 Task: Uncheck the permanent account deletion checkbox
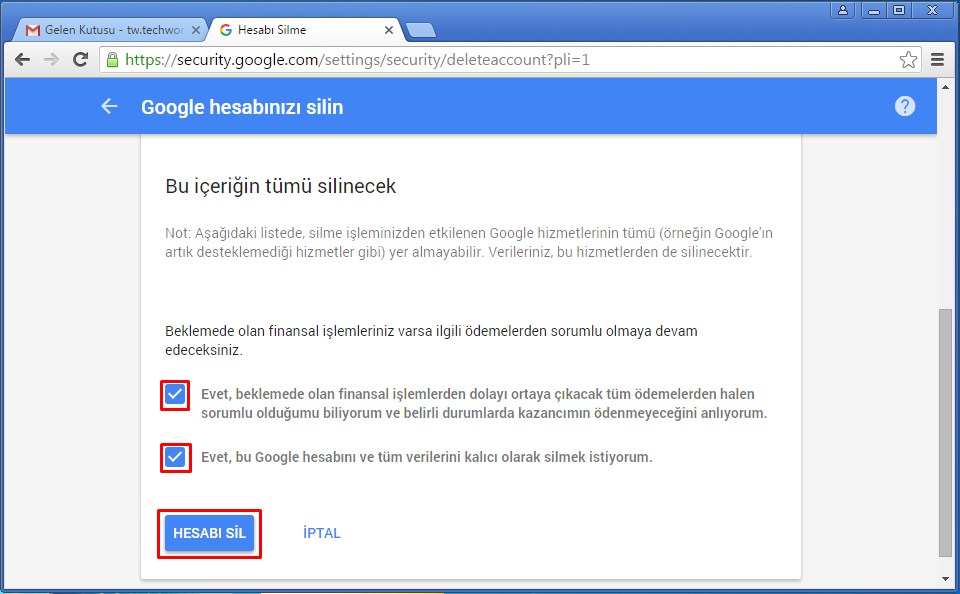(175, 458)
